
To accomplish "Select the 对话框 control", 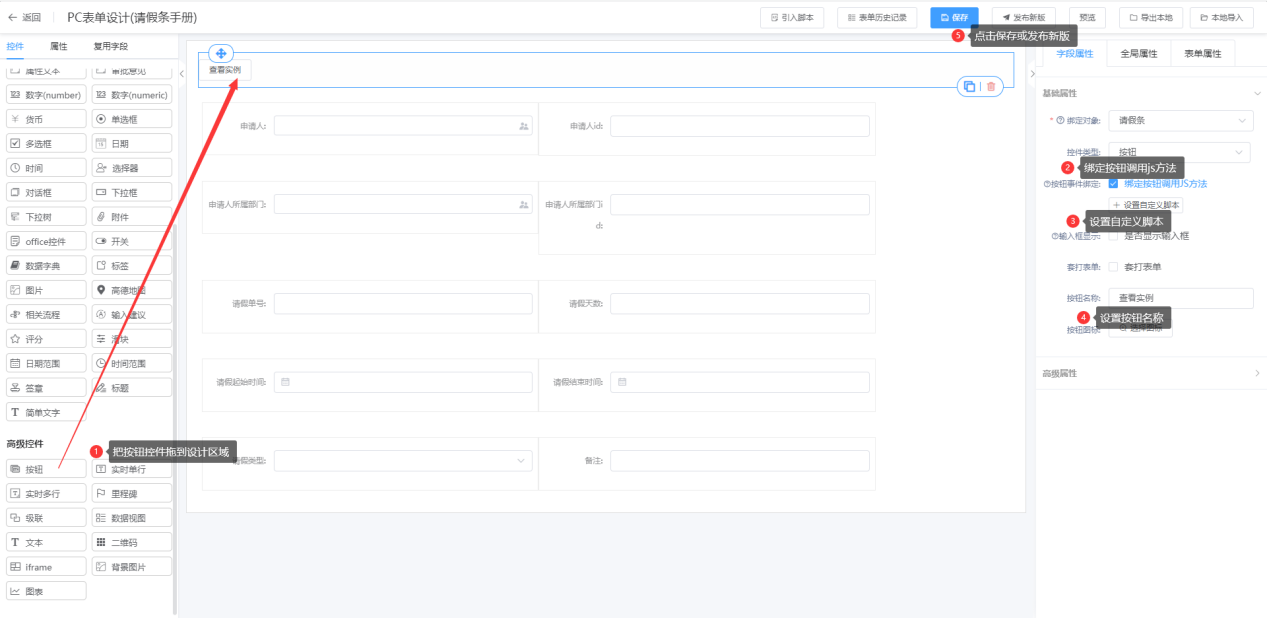I will (46, 192).
